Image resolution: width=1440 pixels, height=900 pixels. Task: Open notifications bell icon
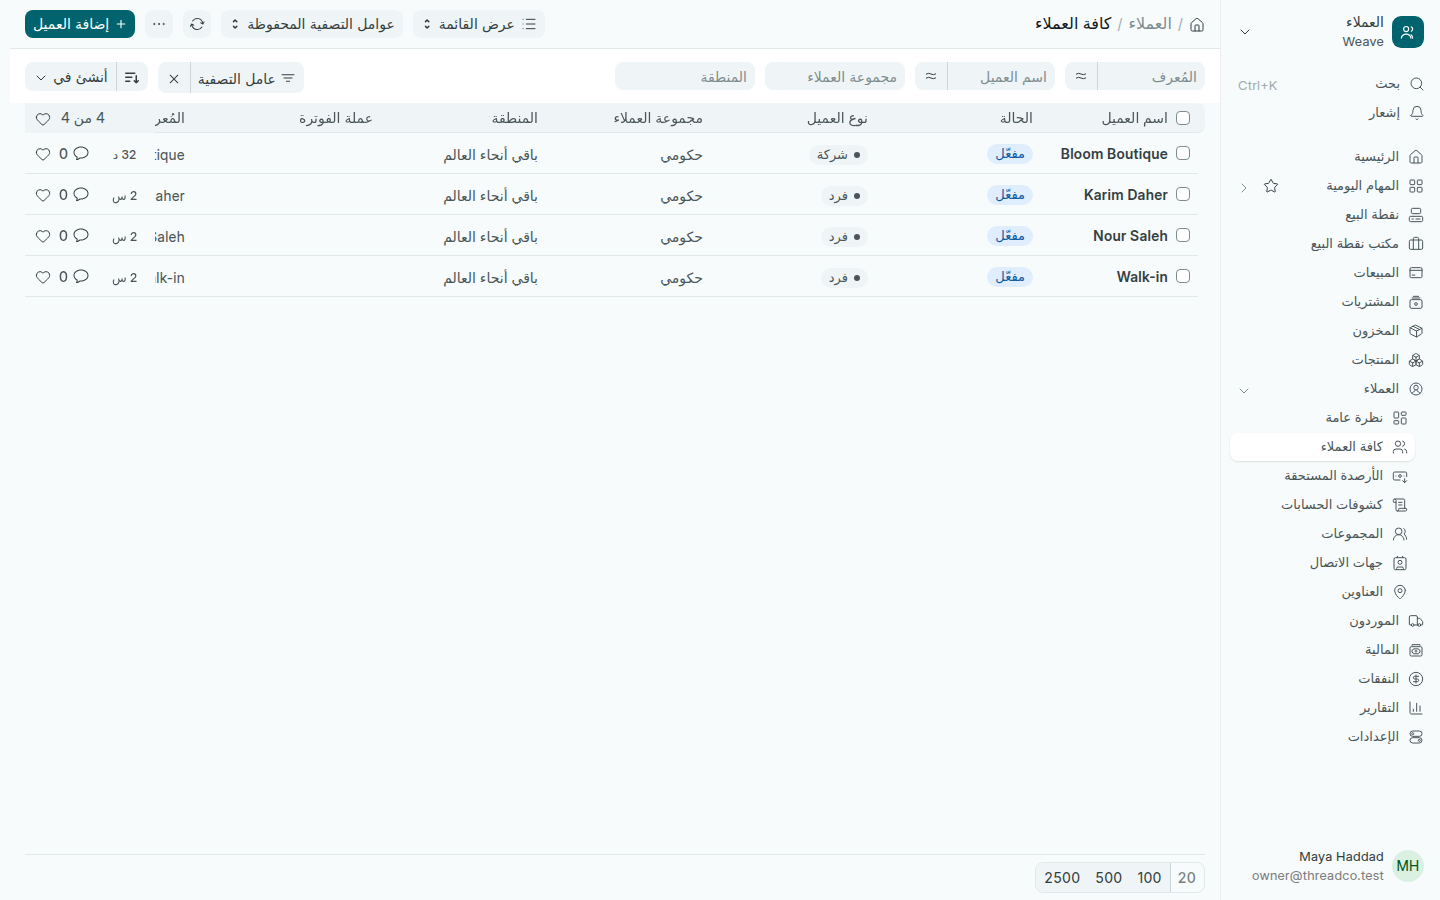1416,113
